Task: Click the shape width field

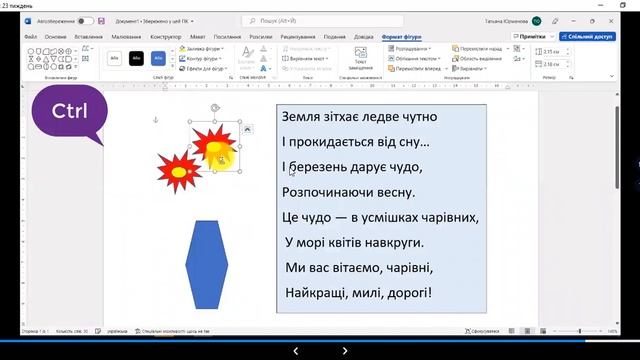Action: [554, 64]
